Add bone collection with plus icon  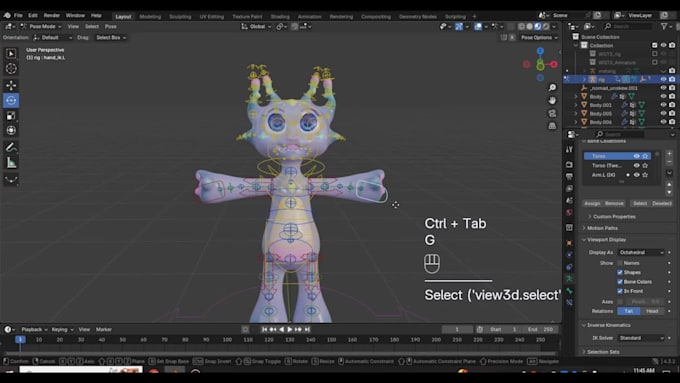[x=669, y=154]
